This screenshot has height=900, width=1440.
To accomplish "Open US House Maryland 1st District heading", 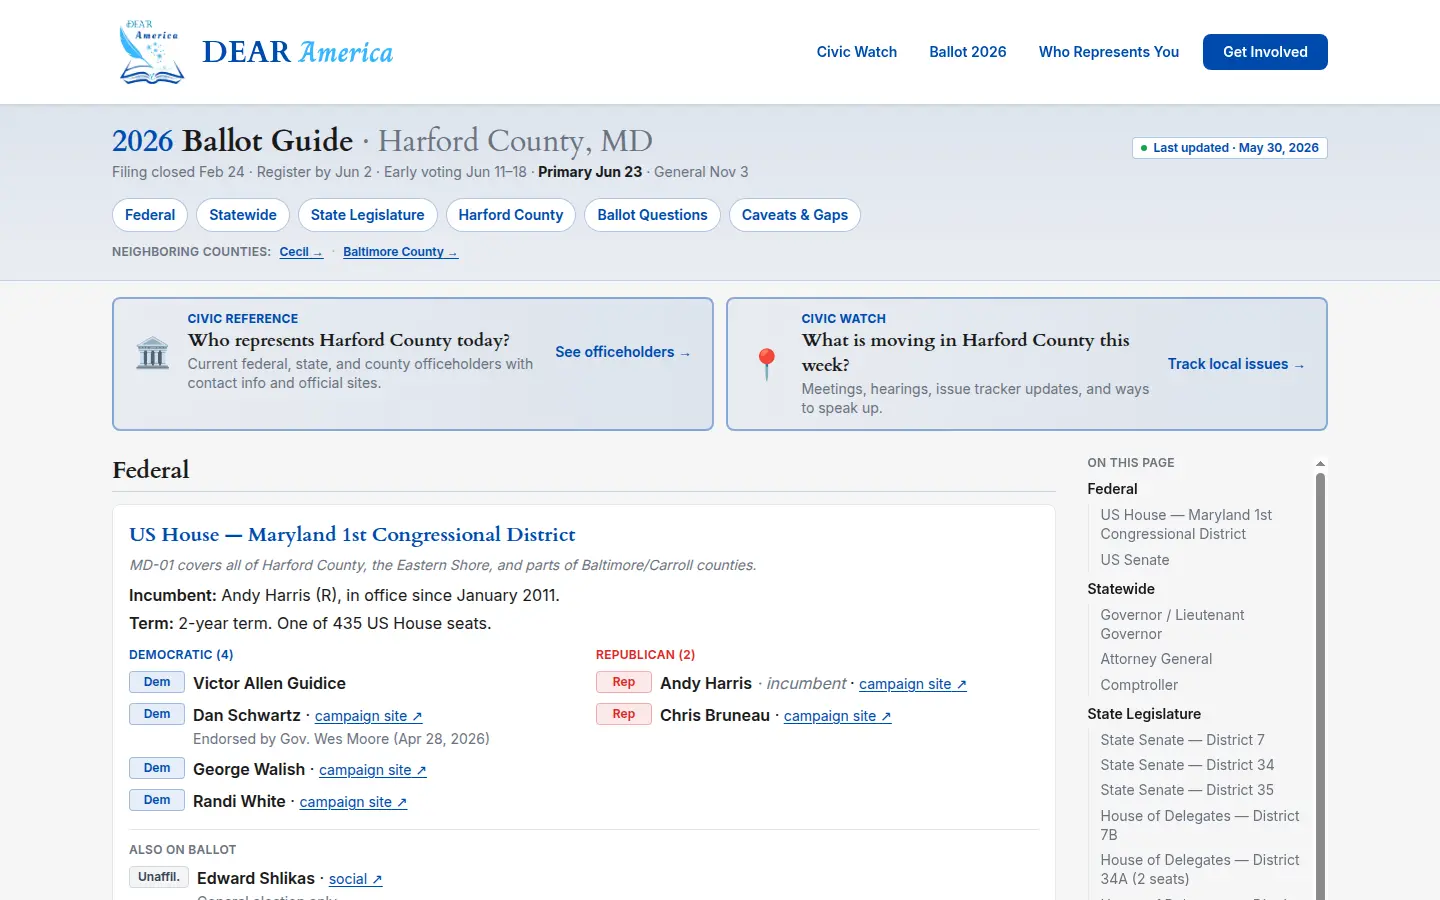I will click(352, 535).
